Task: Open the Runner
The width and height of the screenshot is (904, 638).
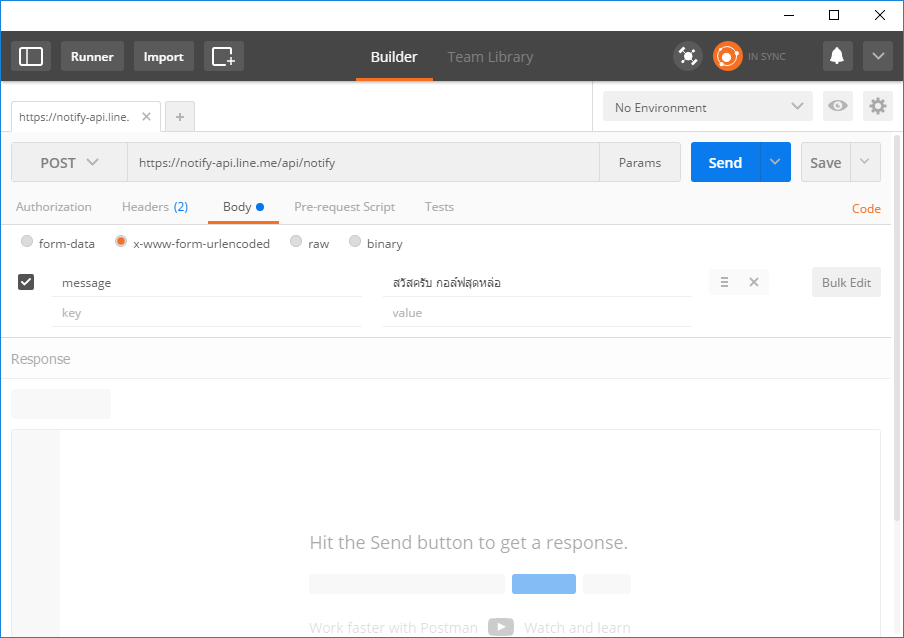Action: pyautogui.click(x=92, y=56)
